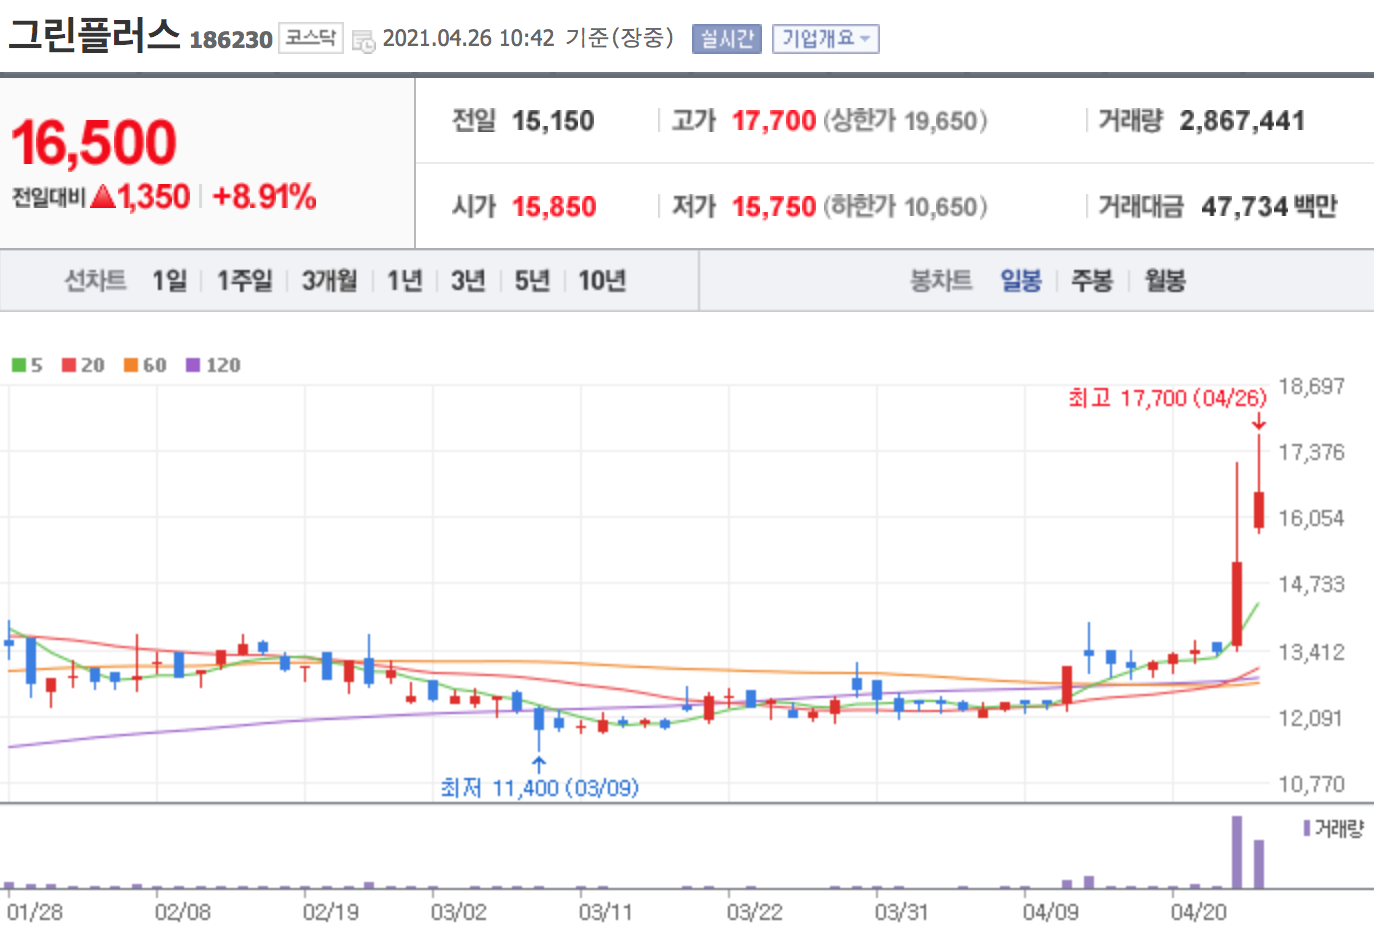Click the previous close value 15,150
Screen dimensions: 1374x944
pyautogui.click(x=553, y=121)
